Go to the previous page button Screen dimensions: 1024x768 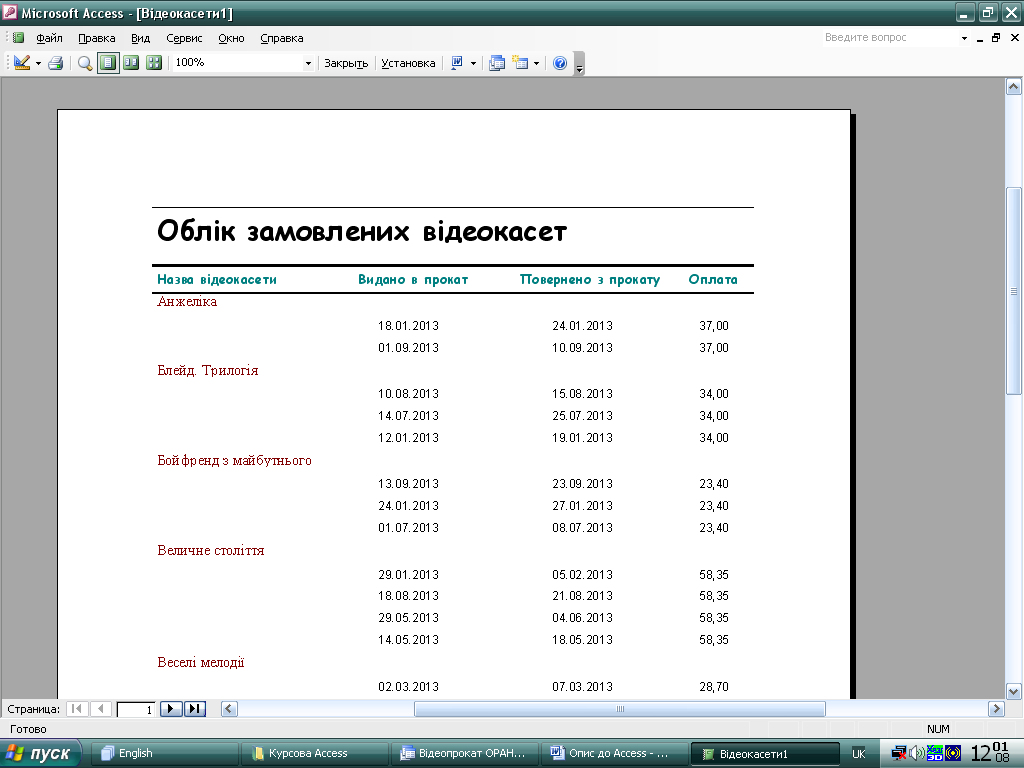pyautogui.click(x=101, y=709)
